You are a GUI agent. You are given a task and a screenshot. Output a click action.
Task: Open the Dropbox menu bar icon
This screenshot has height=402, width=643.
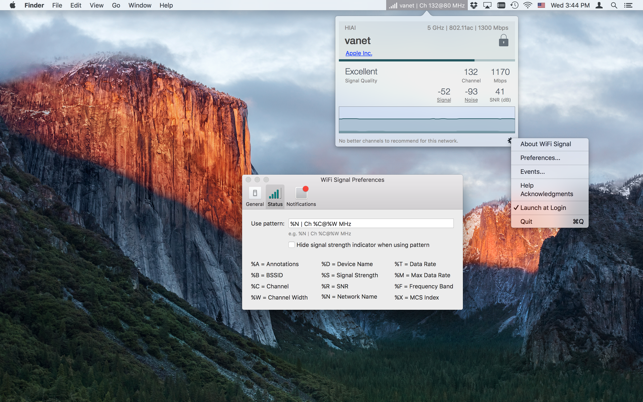point(474,5)
